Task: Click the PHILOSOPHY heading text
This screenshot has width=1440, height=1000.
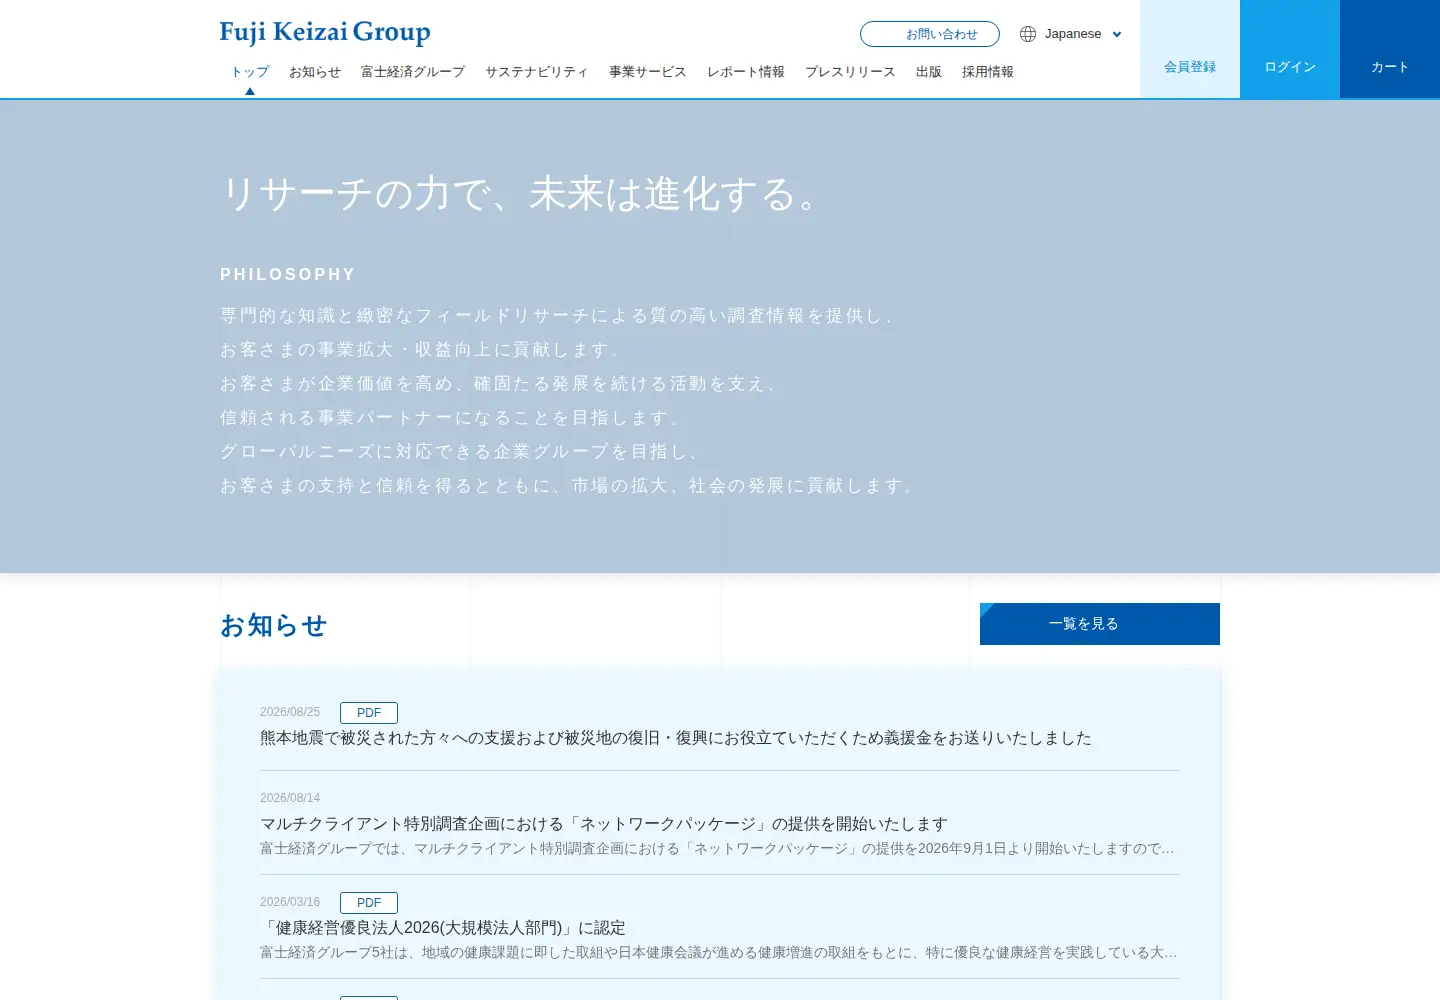Action: 288,275
